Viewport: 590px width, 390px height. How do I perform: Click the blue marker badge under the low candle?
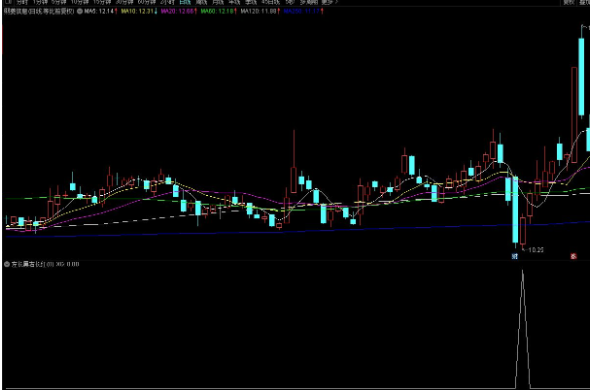click(x=515, y=256)
